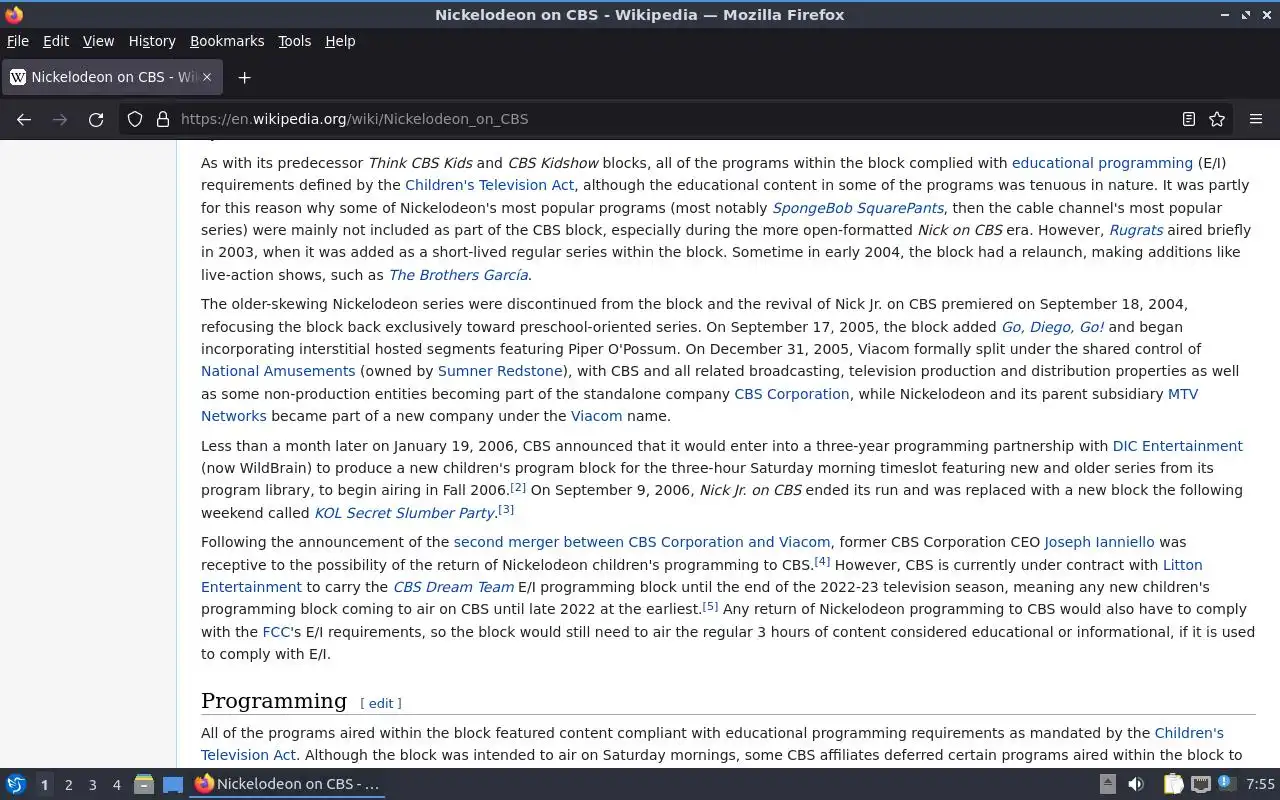This screenshot has width=1280, height=800.
Task: Open a new tab with the plus button
Action: pos(244,77)
